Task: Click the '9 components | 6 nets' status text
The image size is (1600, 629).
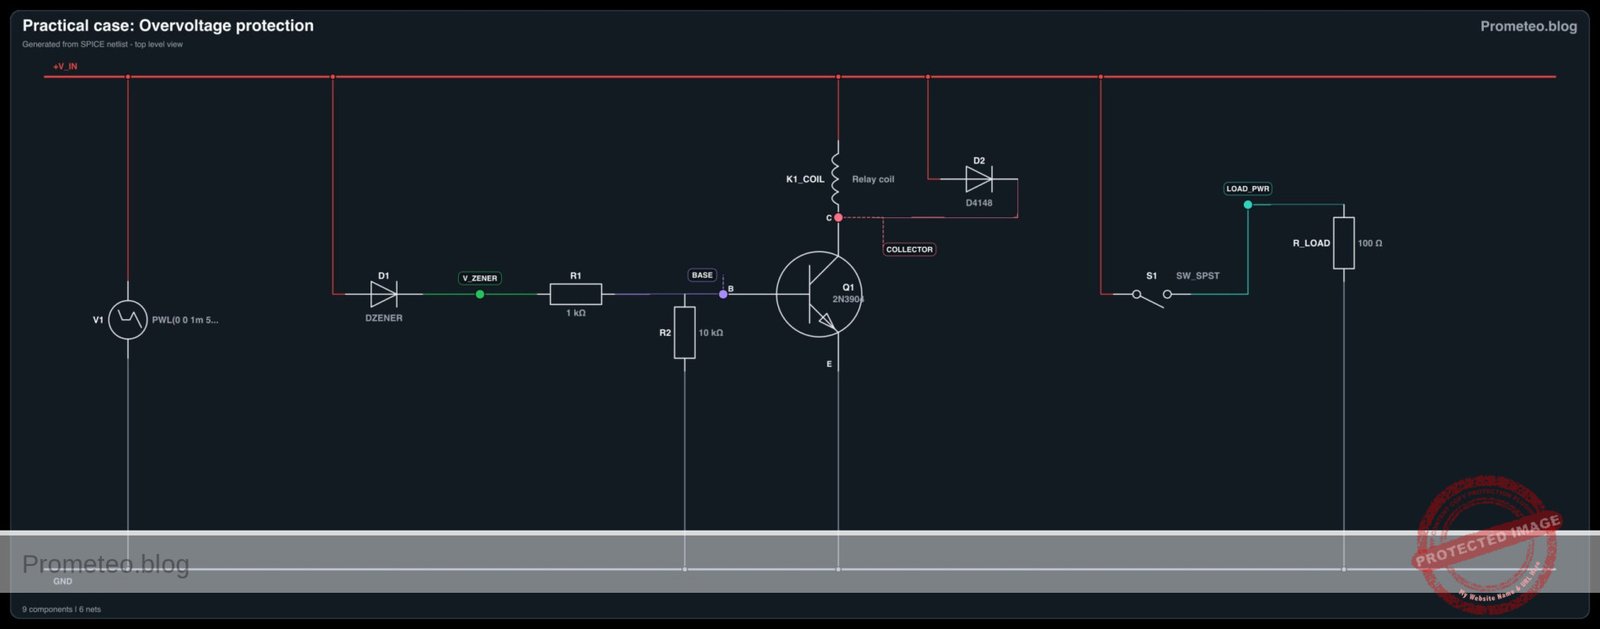Action: (61, 609)
